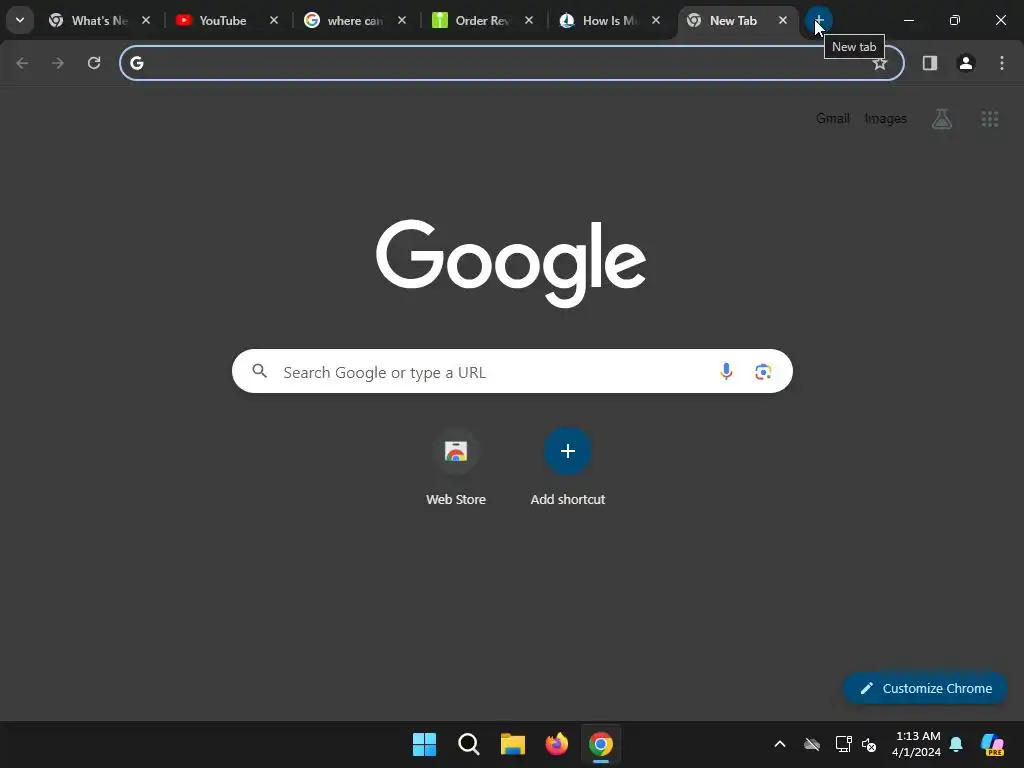The image size is (1024, 768).
Task: Open the side panel
Action: coord(930,63)
